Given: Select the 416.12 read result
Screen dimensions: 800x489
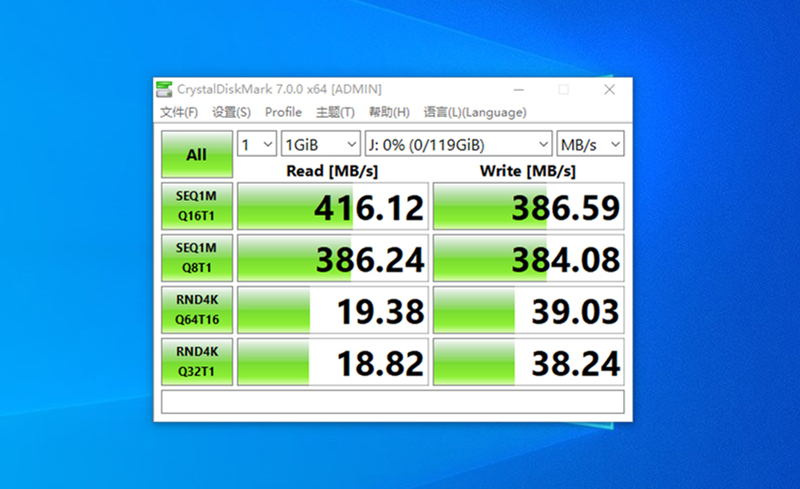Looking at the screenshot, I should point(333,206).
